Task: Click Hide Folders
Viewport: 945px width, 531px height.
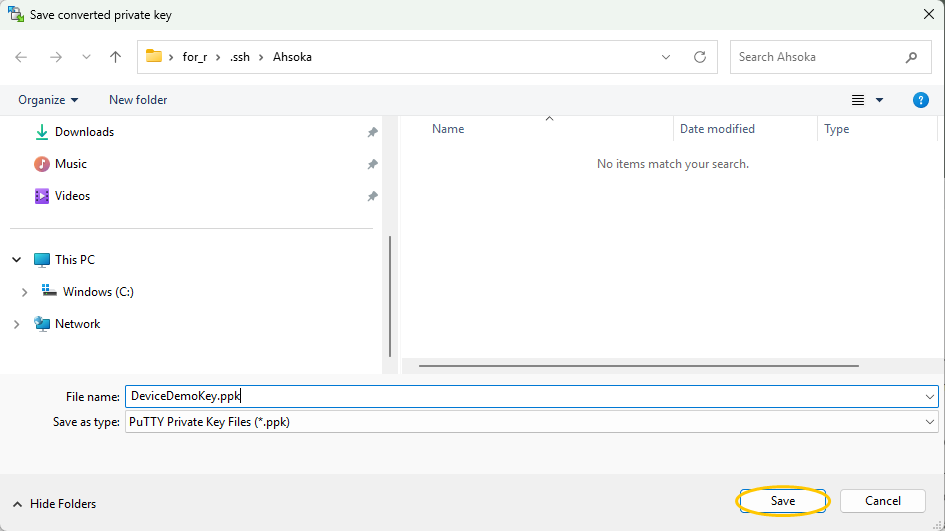Action: tap(54, 504)
